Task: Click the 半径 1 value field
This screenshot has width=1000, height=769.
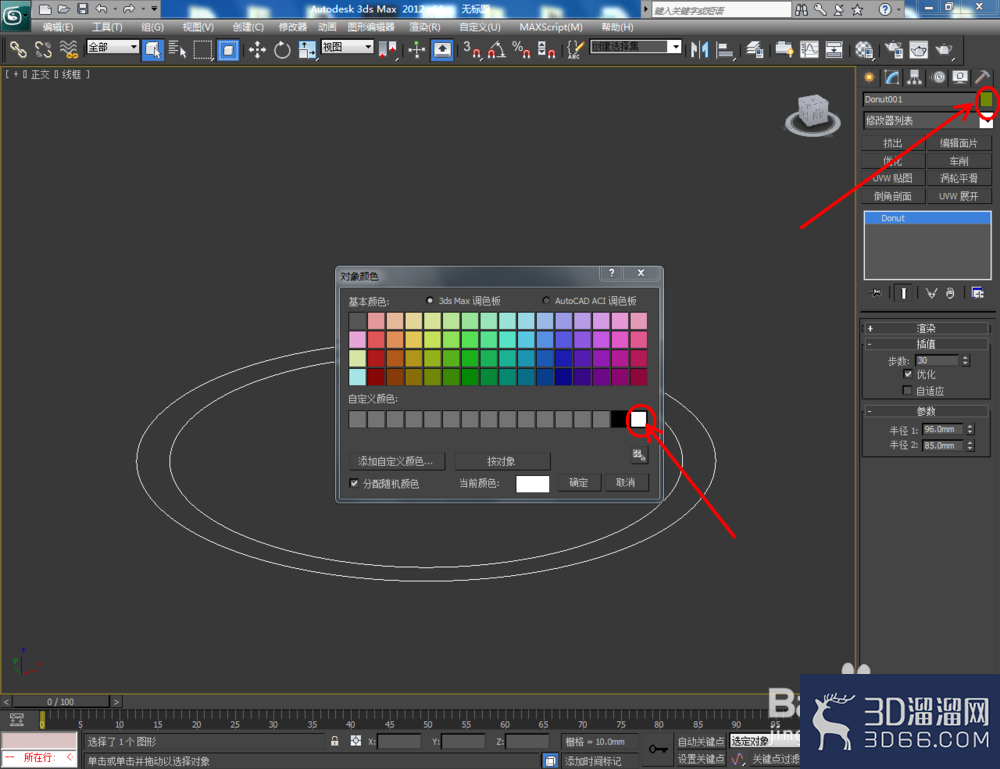Action: tap(944, 429)
